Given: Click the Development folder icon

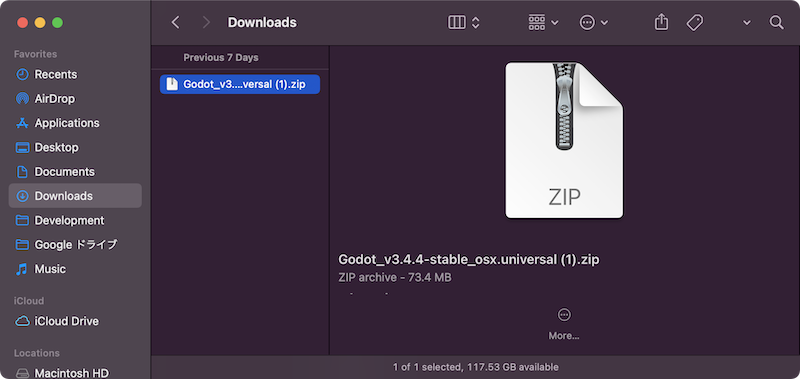Looking at the screenshot, I should click(x=22, y=220).
